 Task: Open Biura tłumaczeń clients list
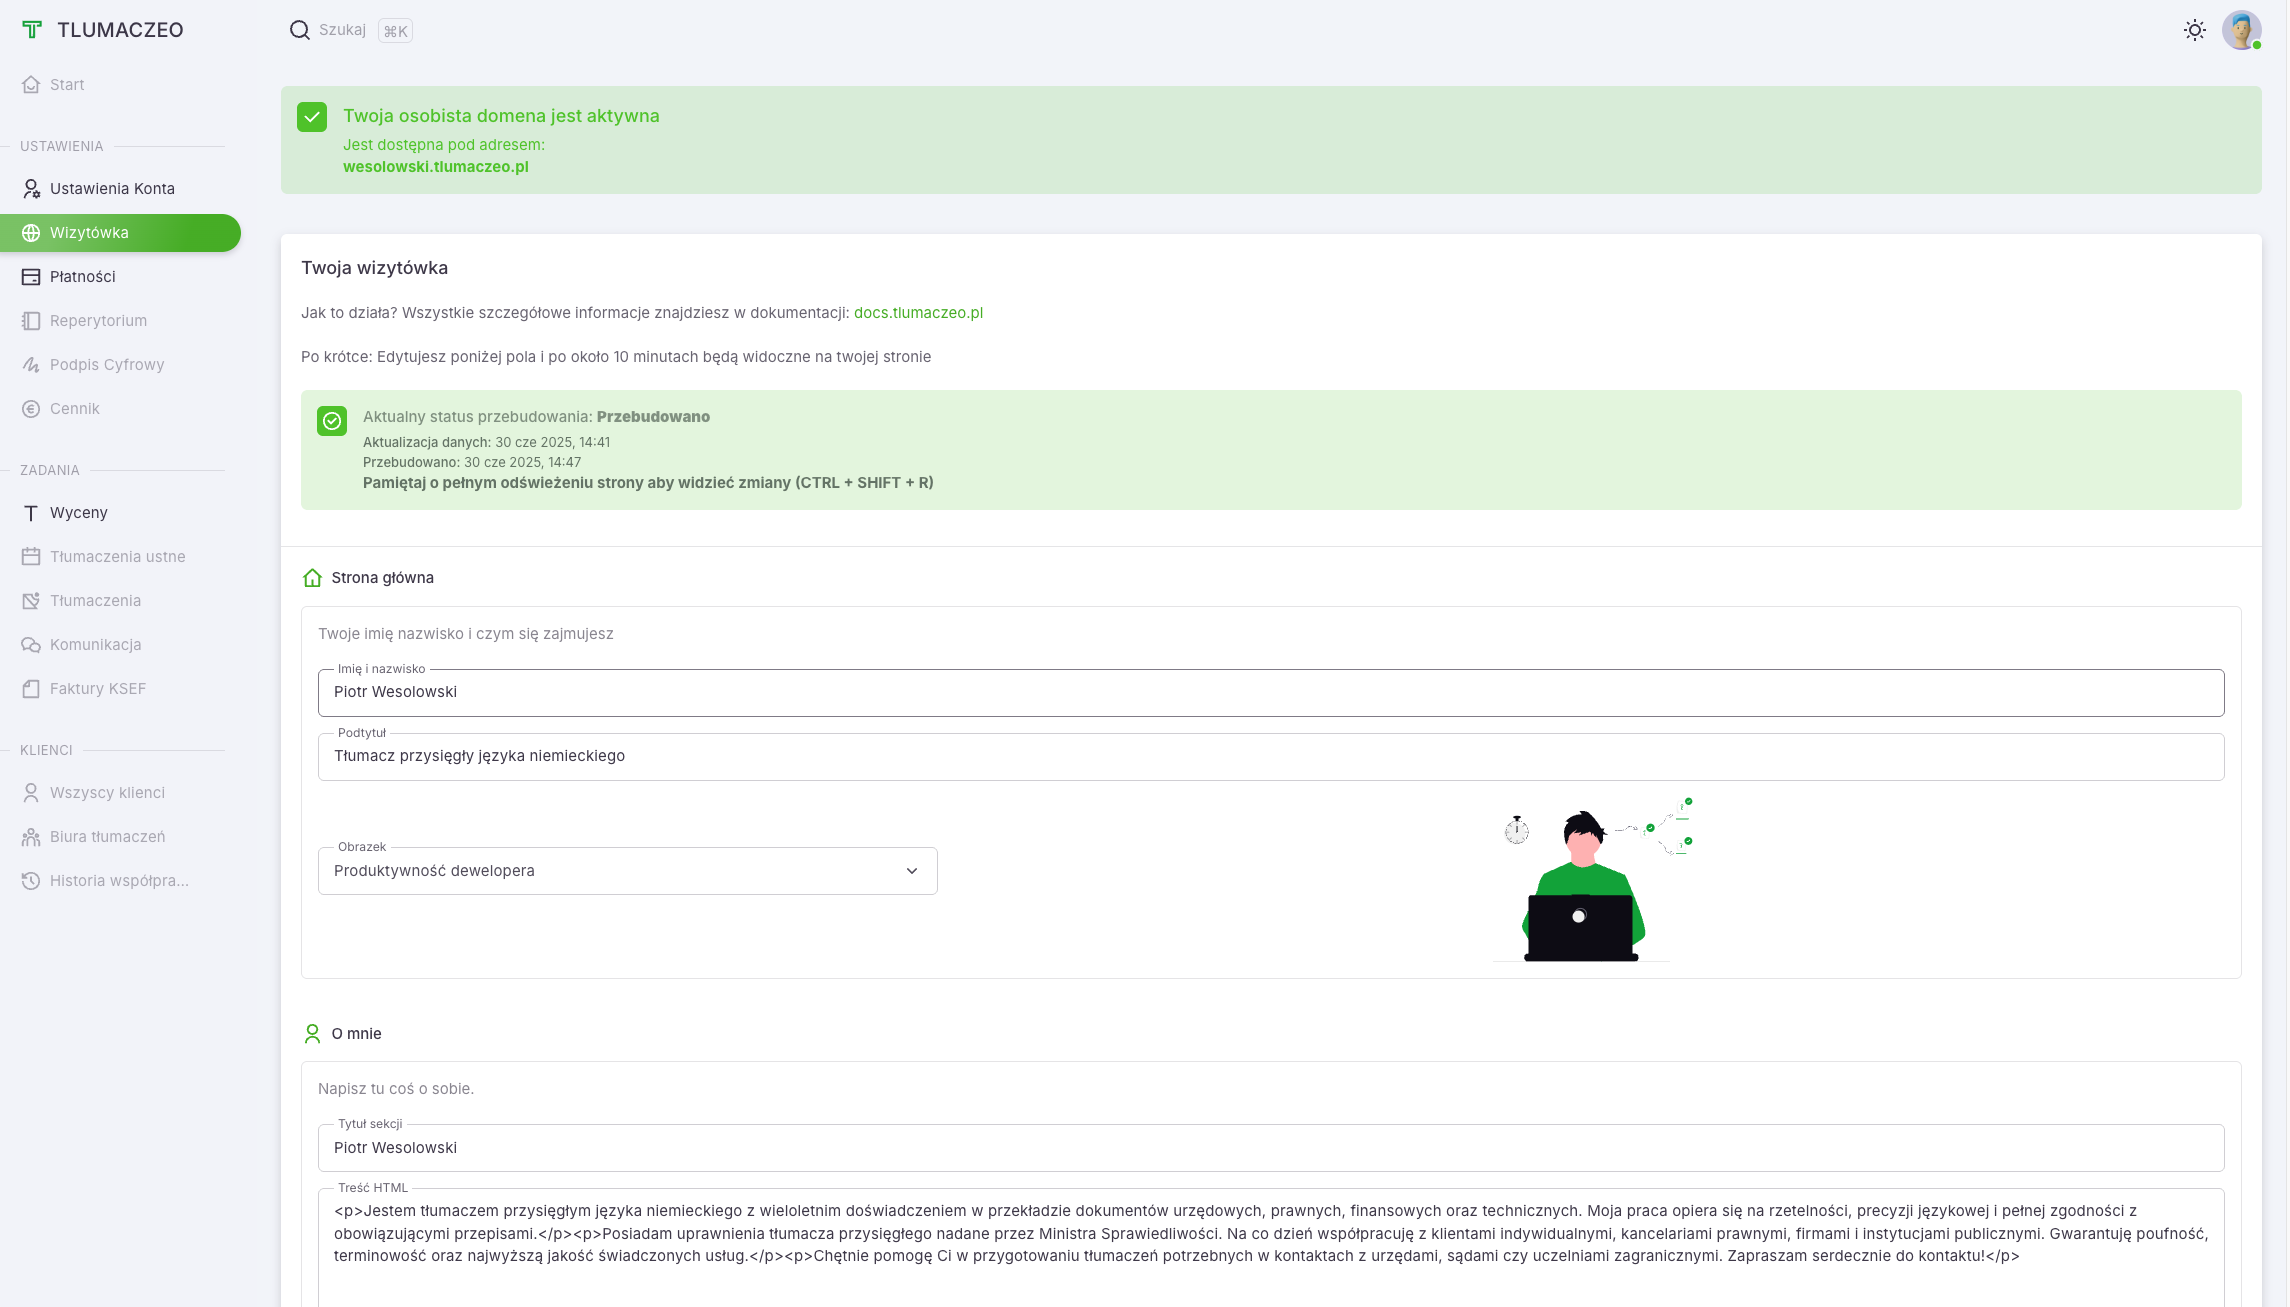107,837
